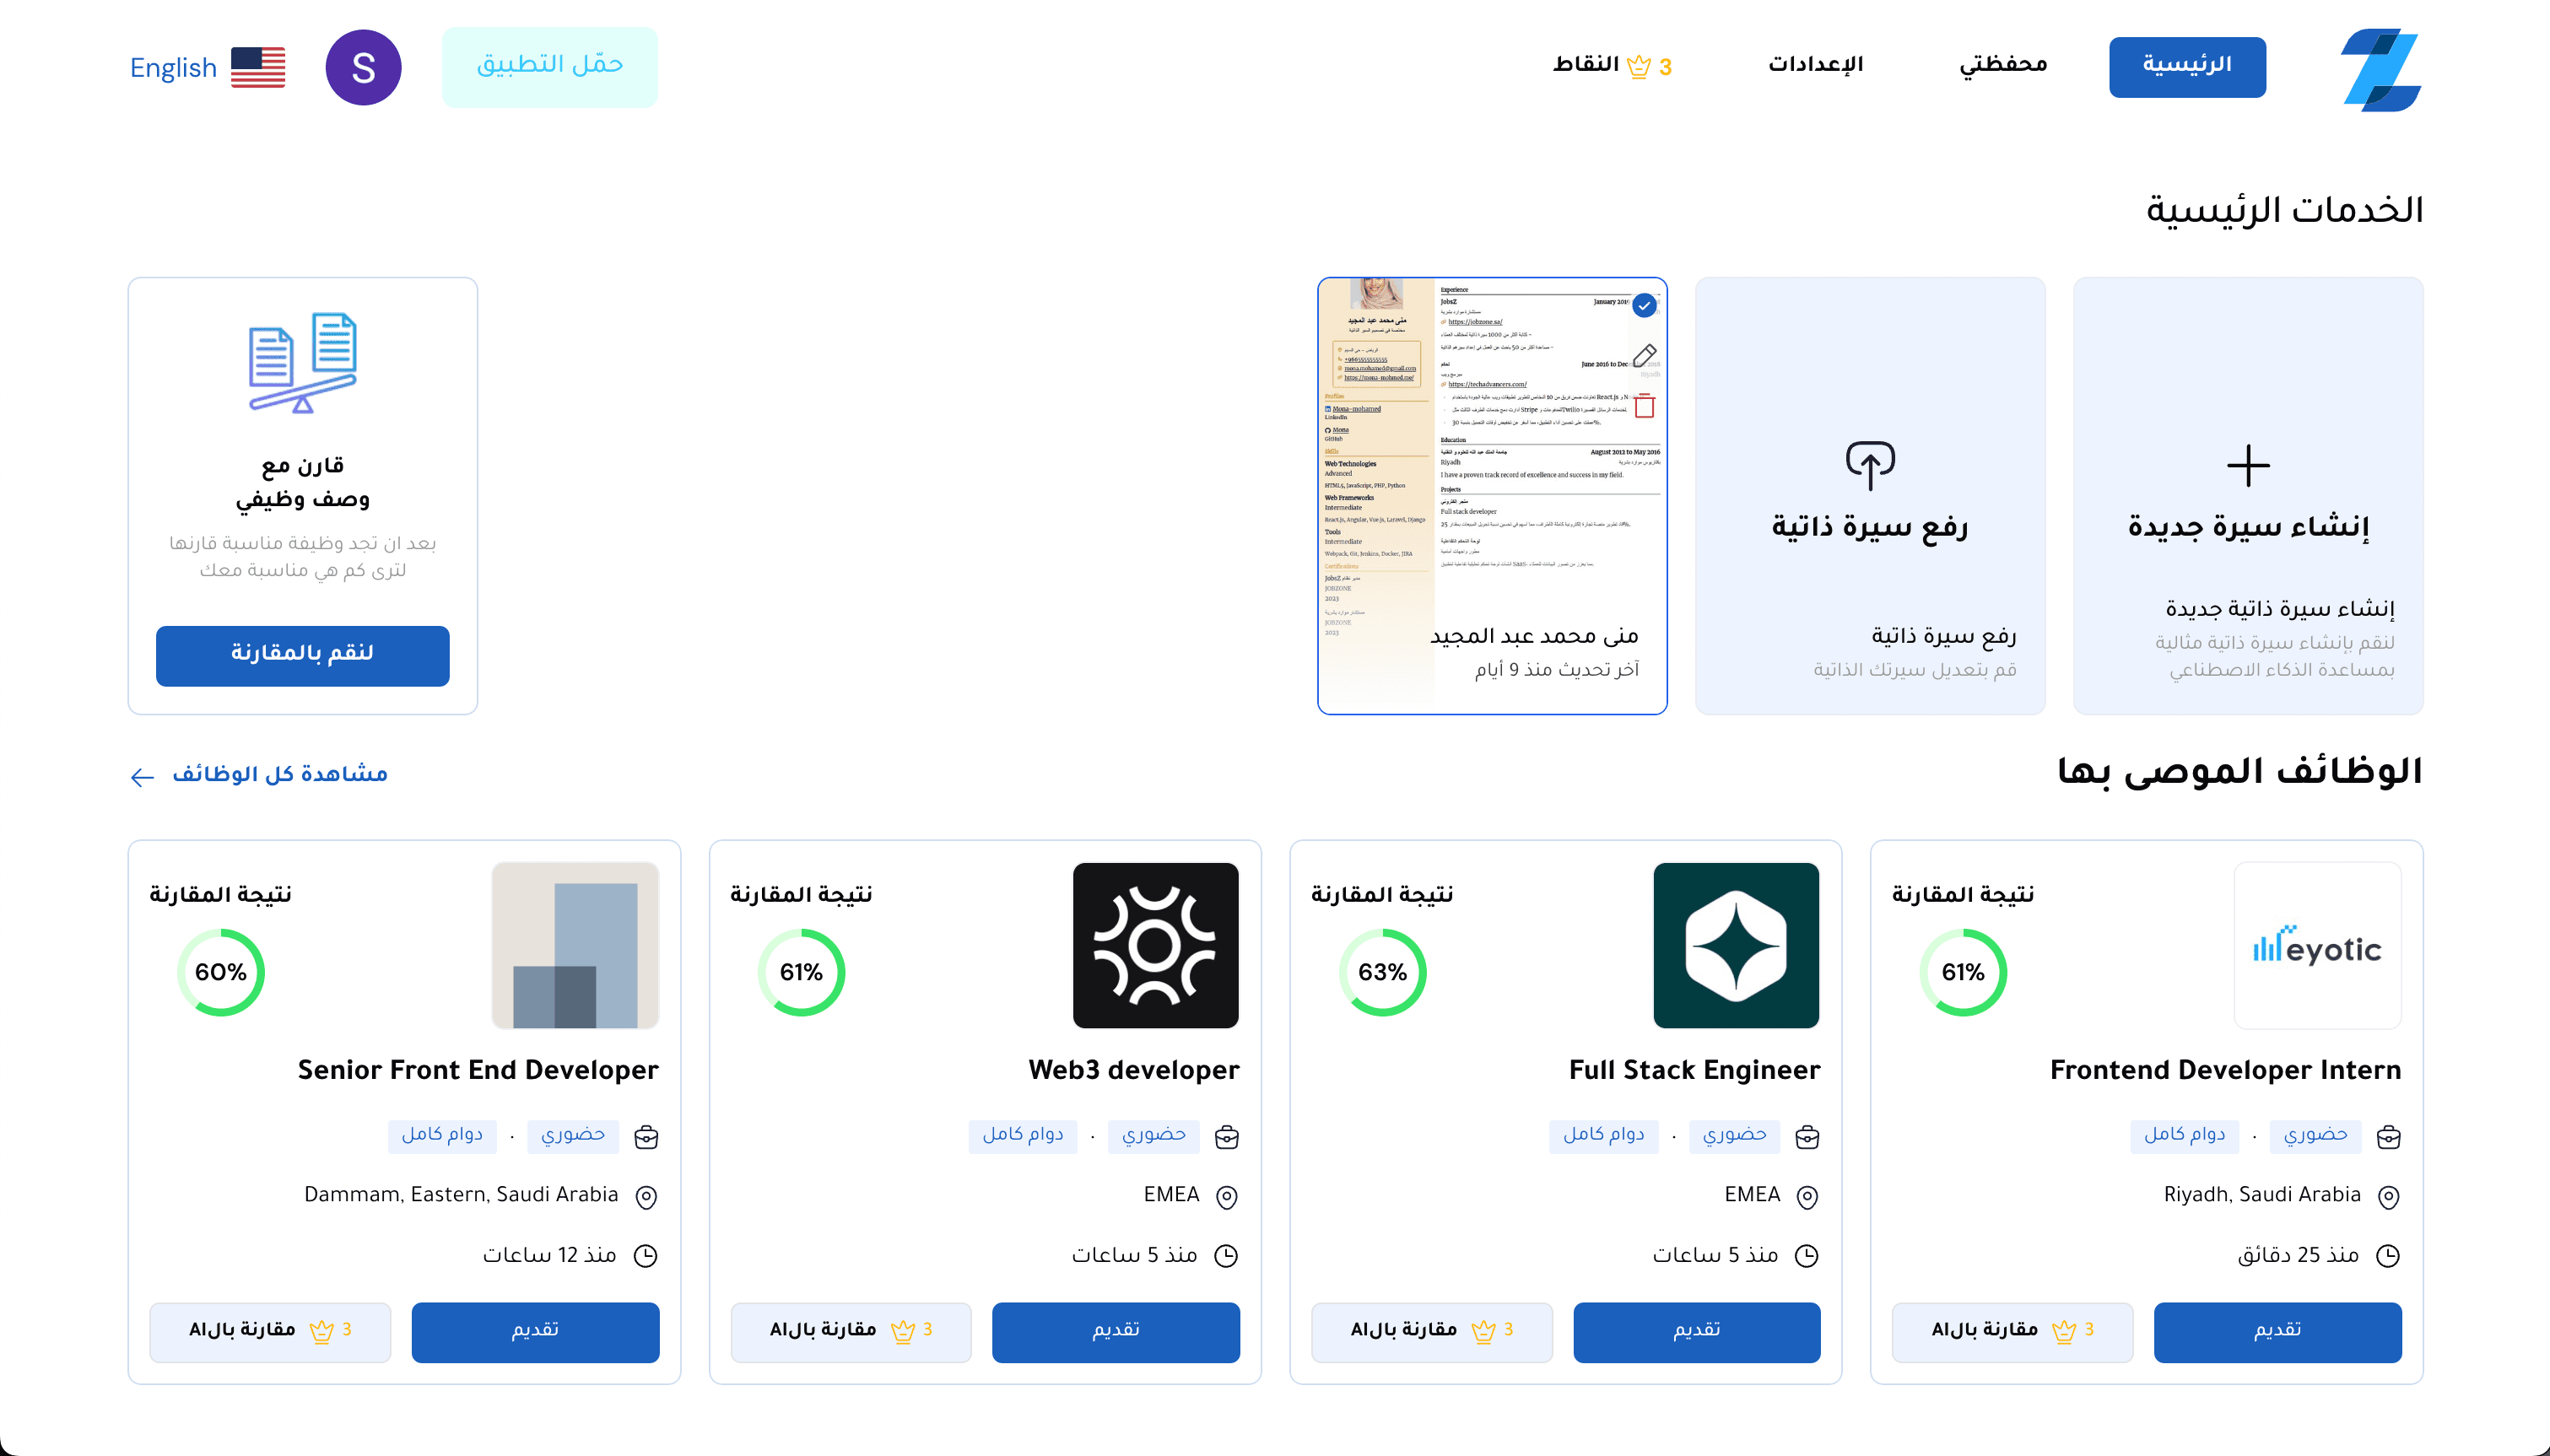Click the Full Stack Engineer company logo
2550x1456 pixels.
[x=1735, y=945]
